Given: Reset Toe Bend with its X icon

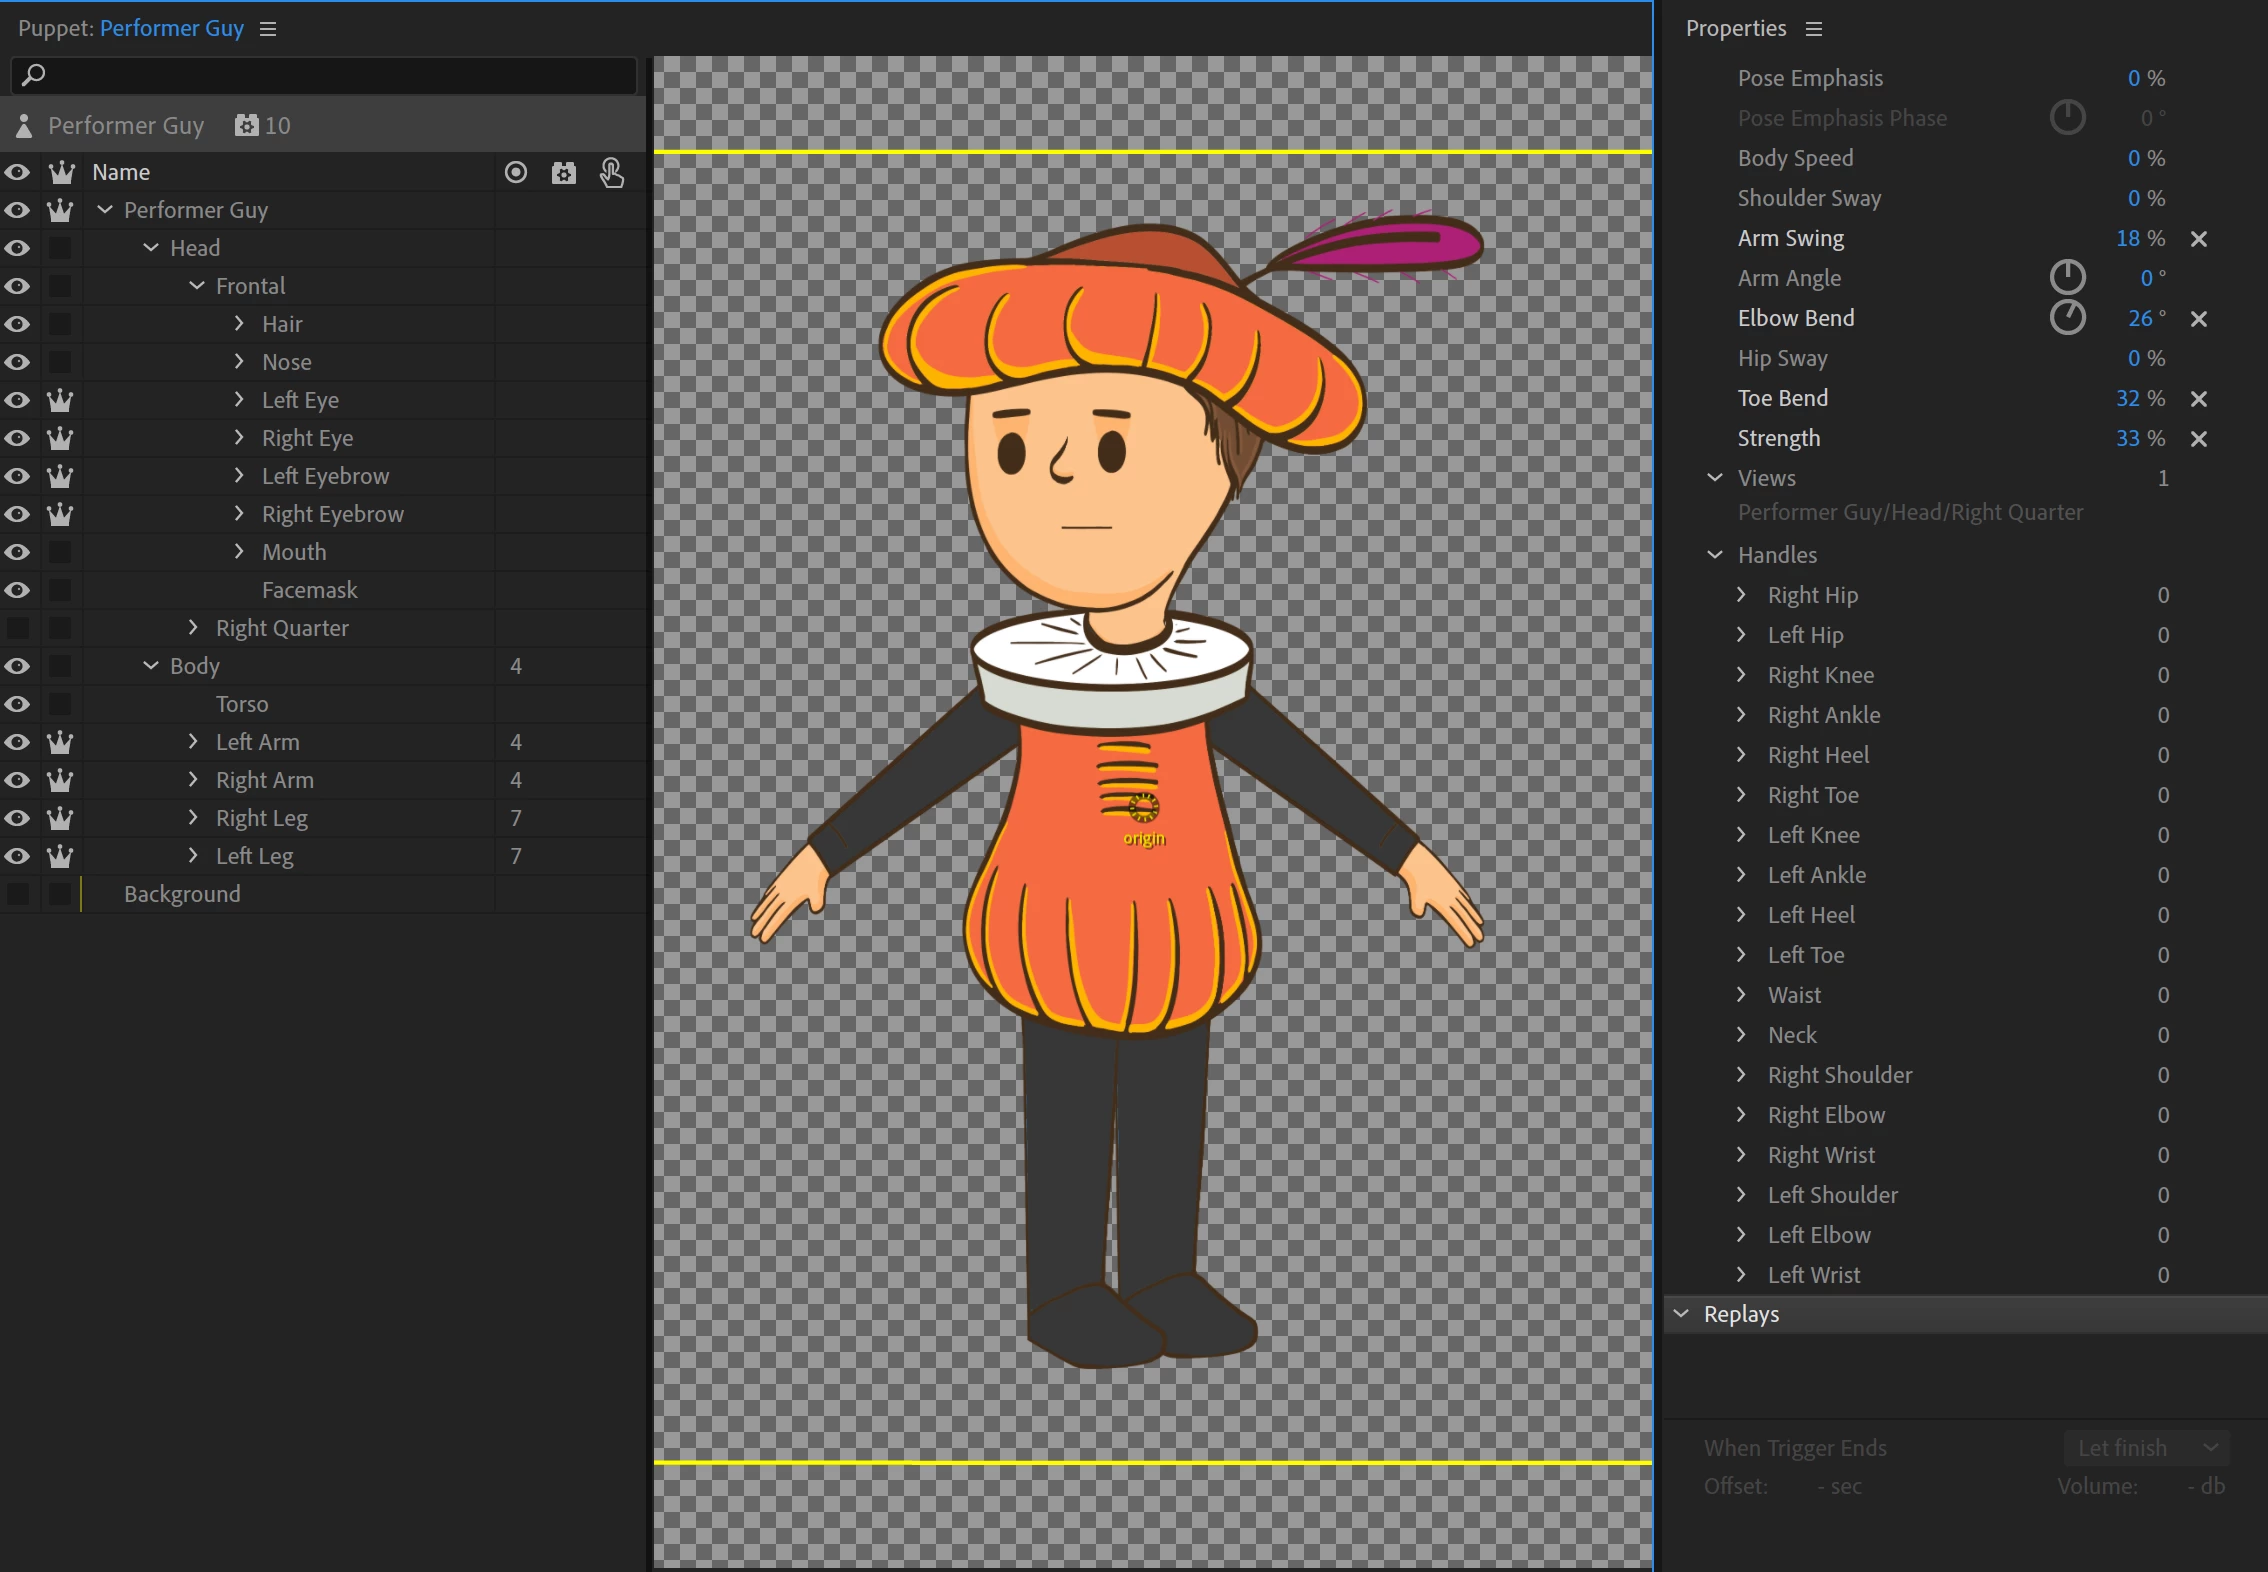Looking at the screenshot, I should click(x=2198, y=399).
